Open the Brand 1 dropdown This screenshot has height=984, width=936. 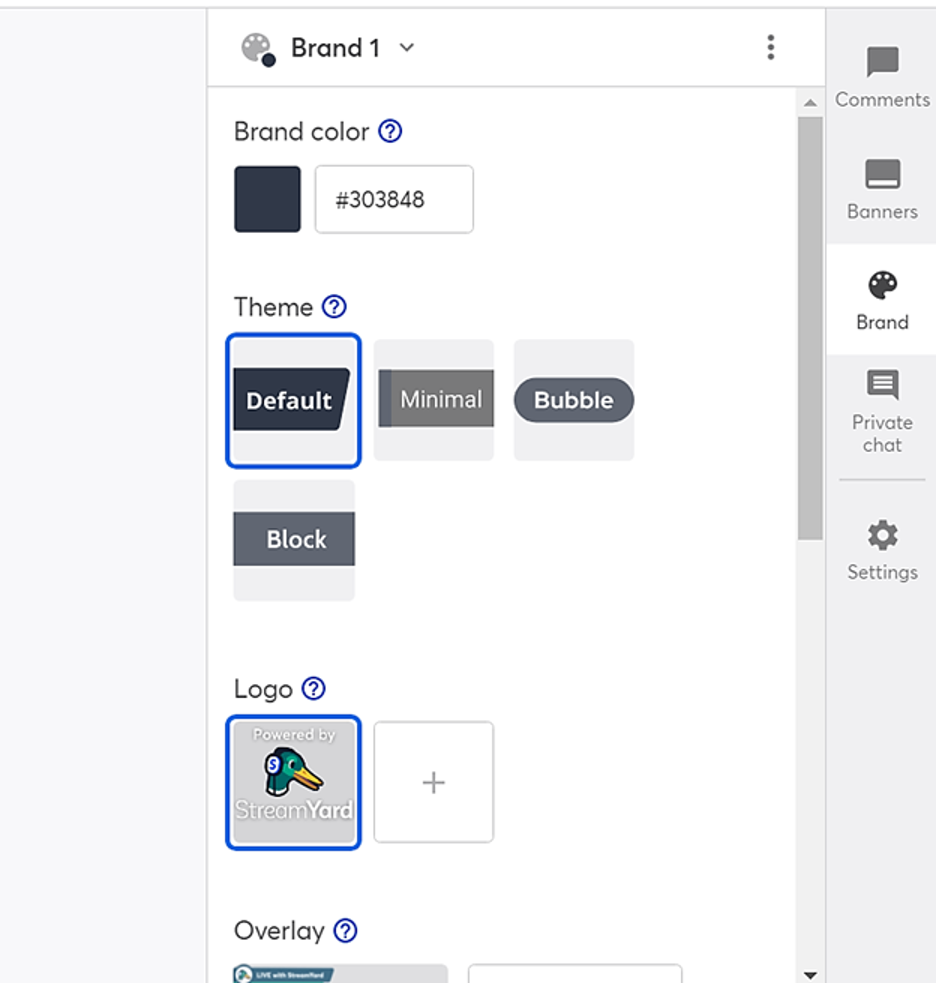point(405,47)
